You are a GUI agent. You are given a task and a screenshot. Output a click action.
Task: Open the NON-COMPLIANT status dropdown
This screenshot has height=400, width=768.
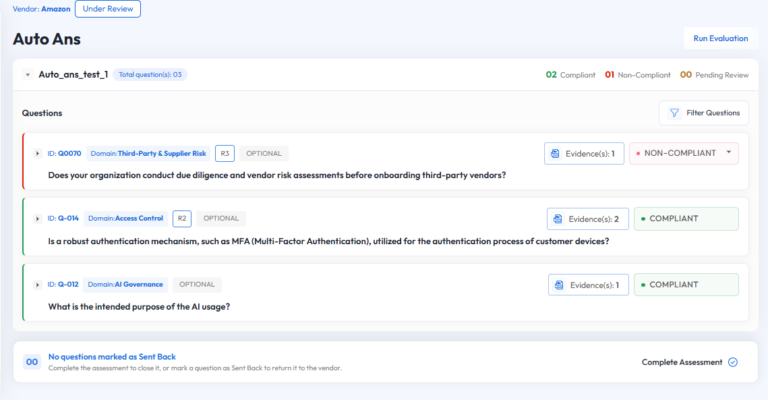click(x=684, y=153)
